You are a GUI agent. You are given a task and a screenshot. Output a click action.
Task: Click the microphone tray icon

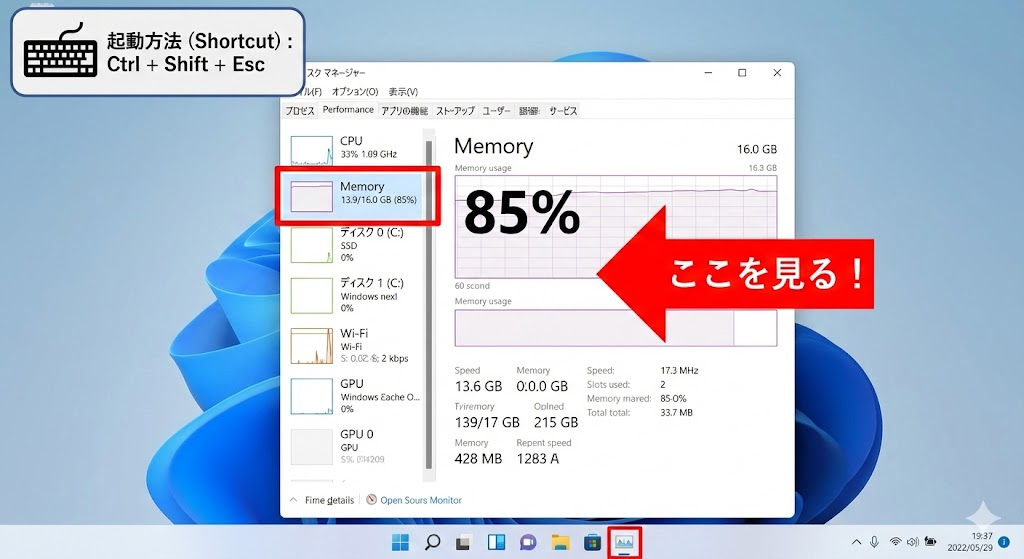(874, 541)
